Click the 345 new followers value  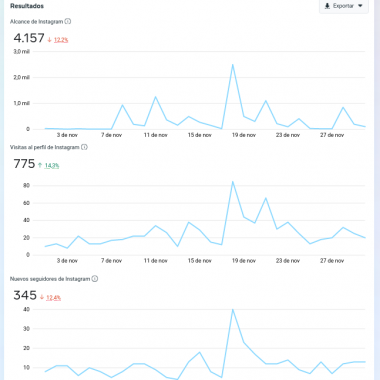click(x=25, y=295)
